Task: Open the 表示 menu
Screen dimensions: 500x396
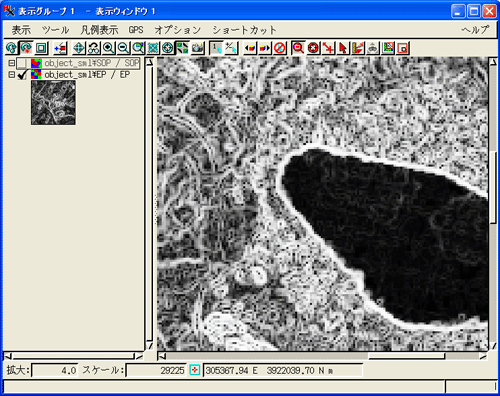Action: pyautogui.click(x=21, y=30)
